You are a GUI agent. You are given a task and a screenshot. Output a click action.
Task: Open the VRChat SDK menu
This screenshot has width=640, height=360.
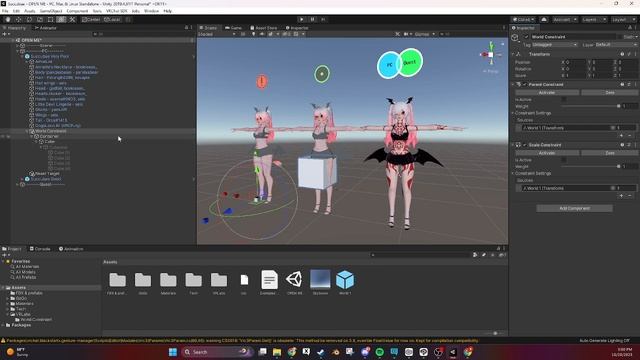(x=117, y=11)
